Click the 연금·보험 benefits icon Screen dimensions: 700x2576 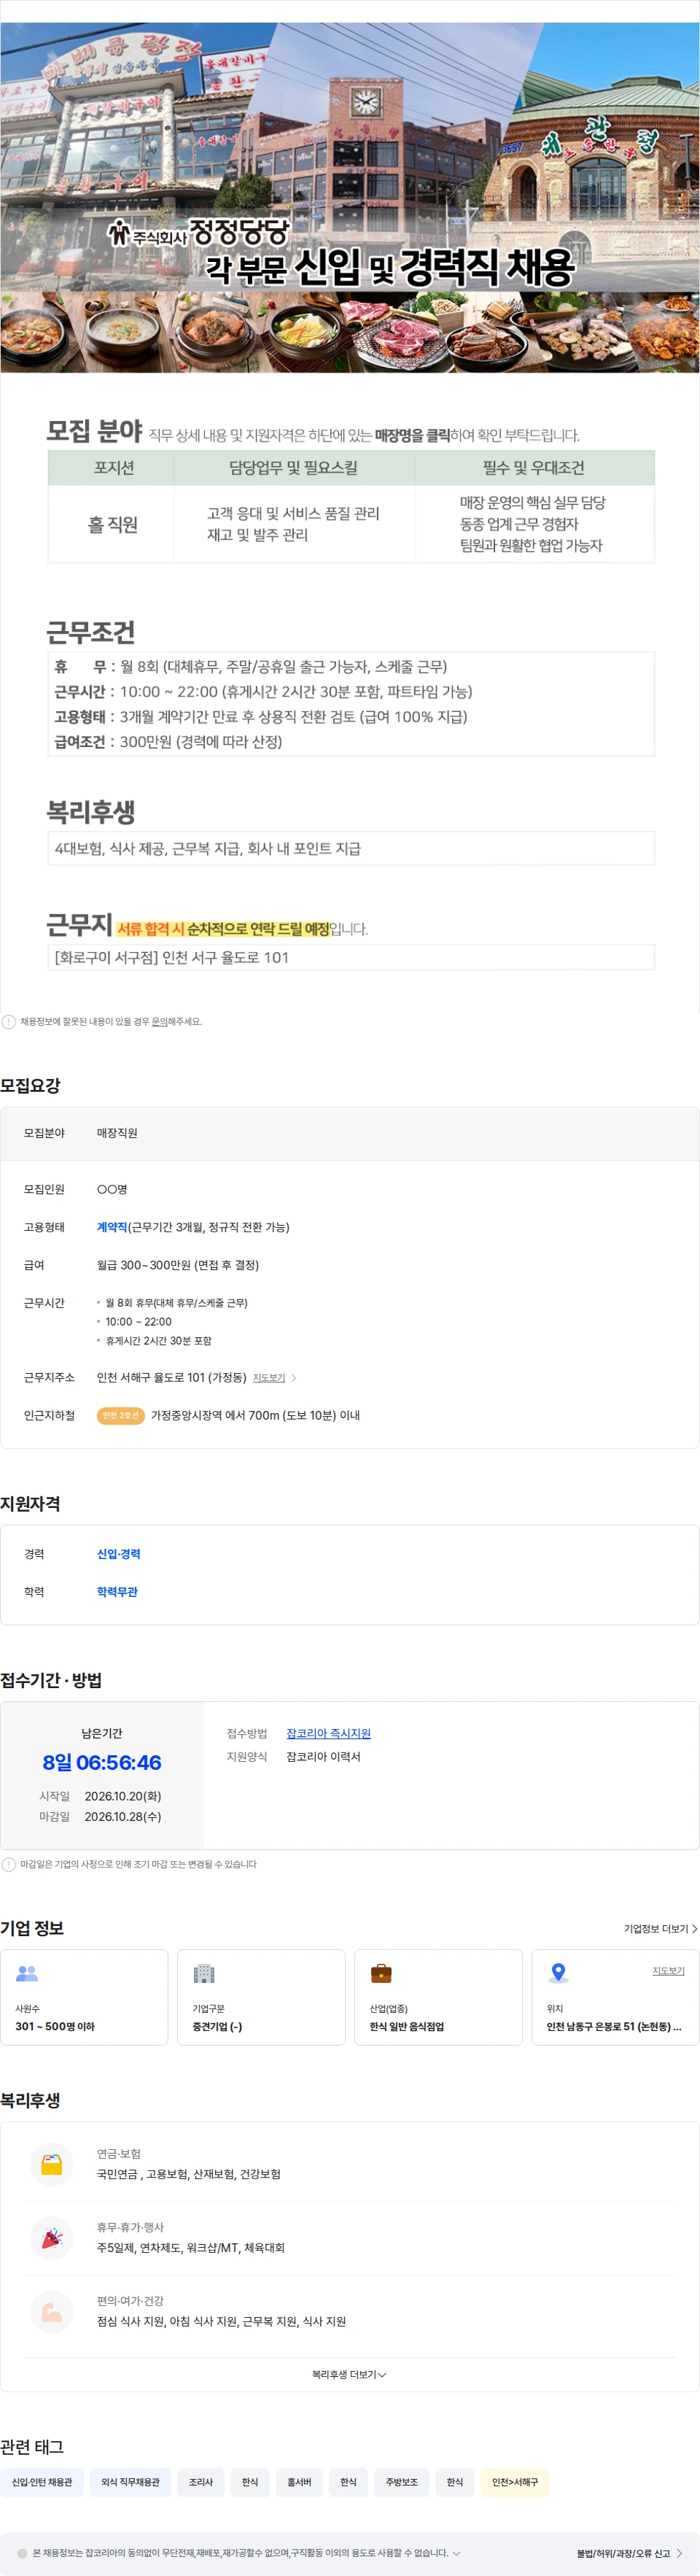tap(52, 2164)
